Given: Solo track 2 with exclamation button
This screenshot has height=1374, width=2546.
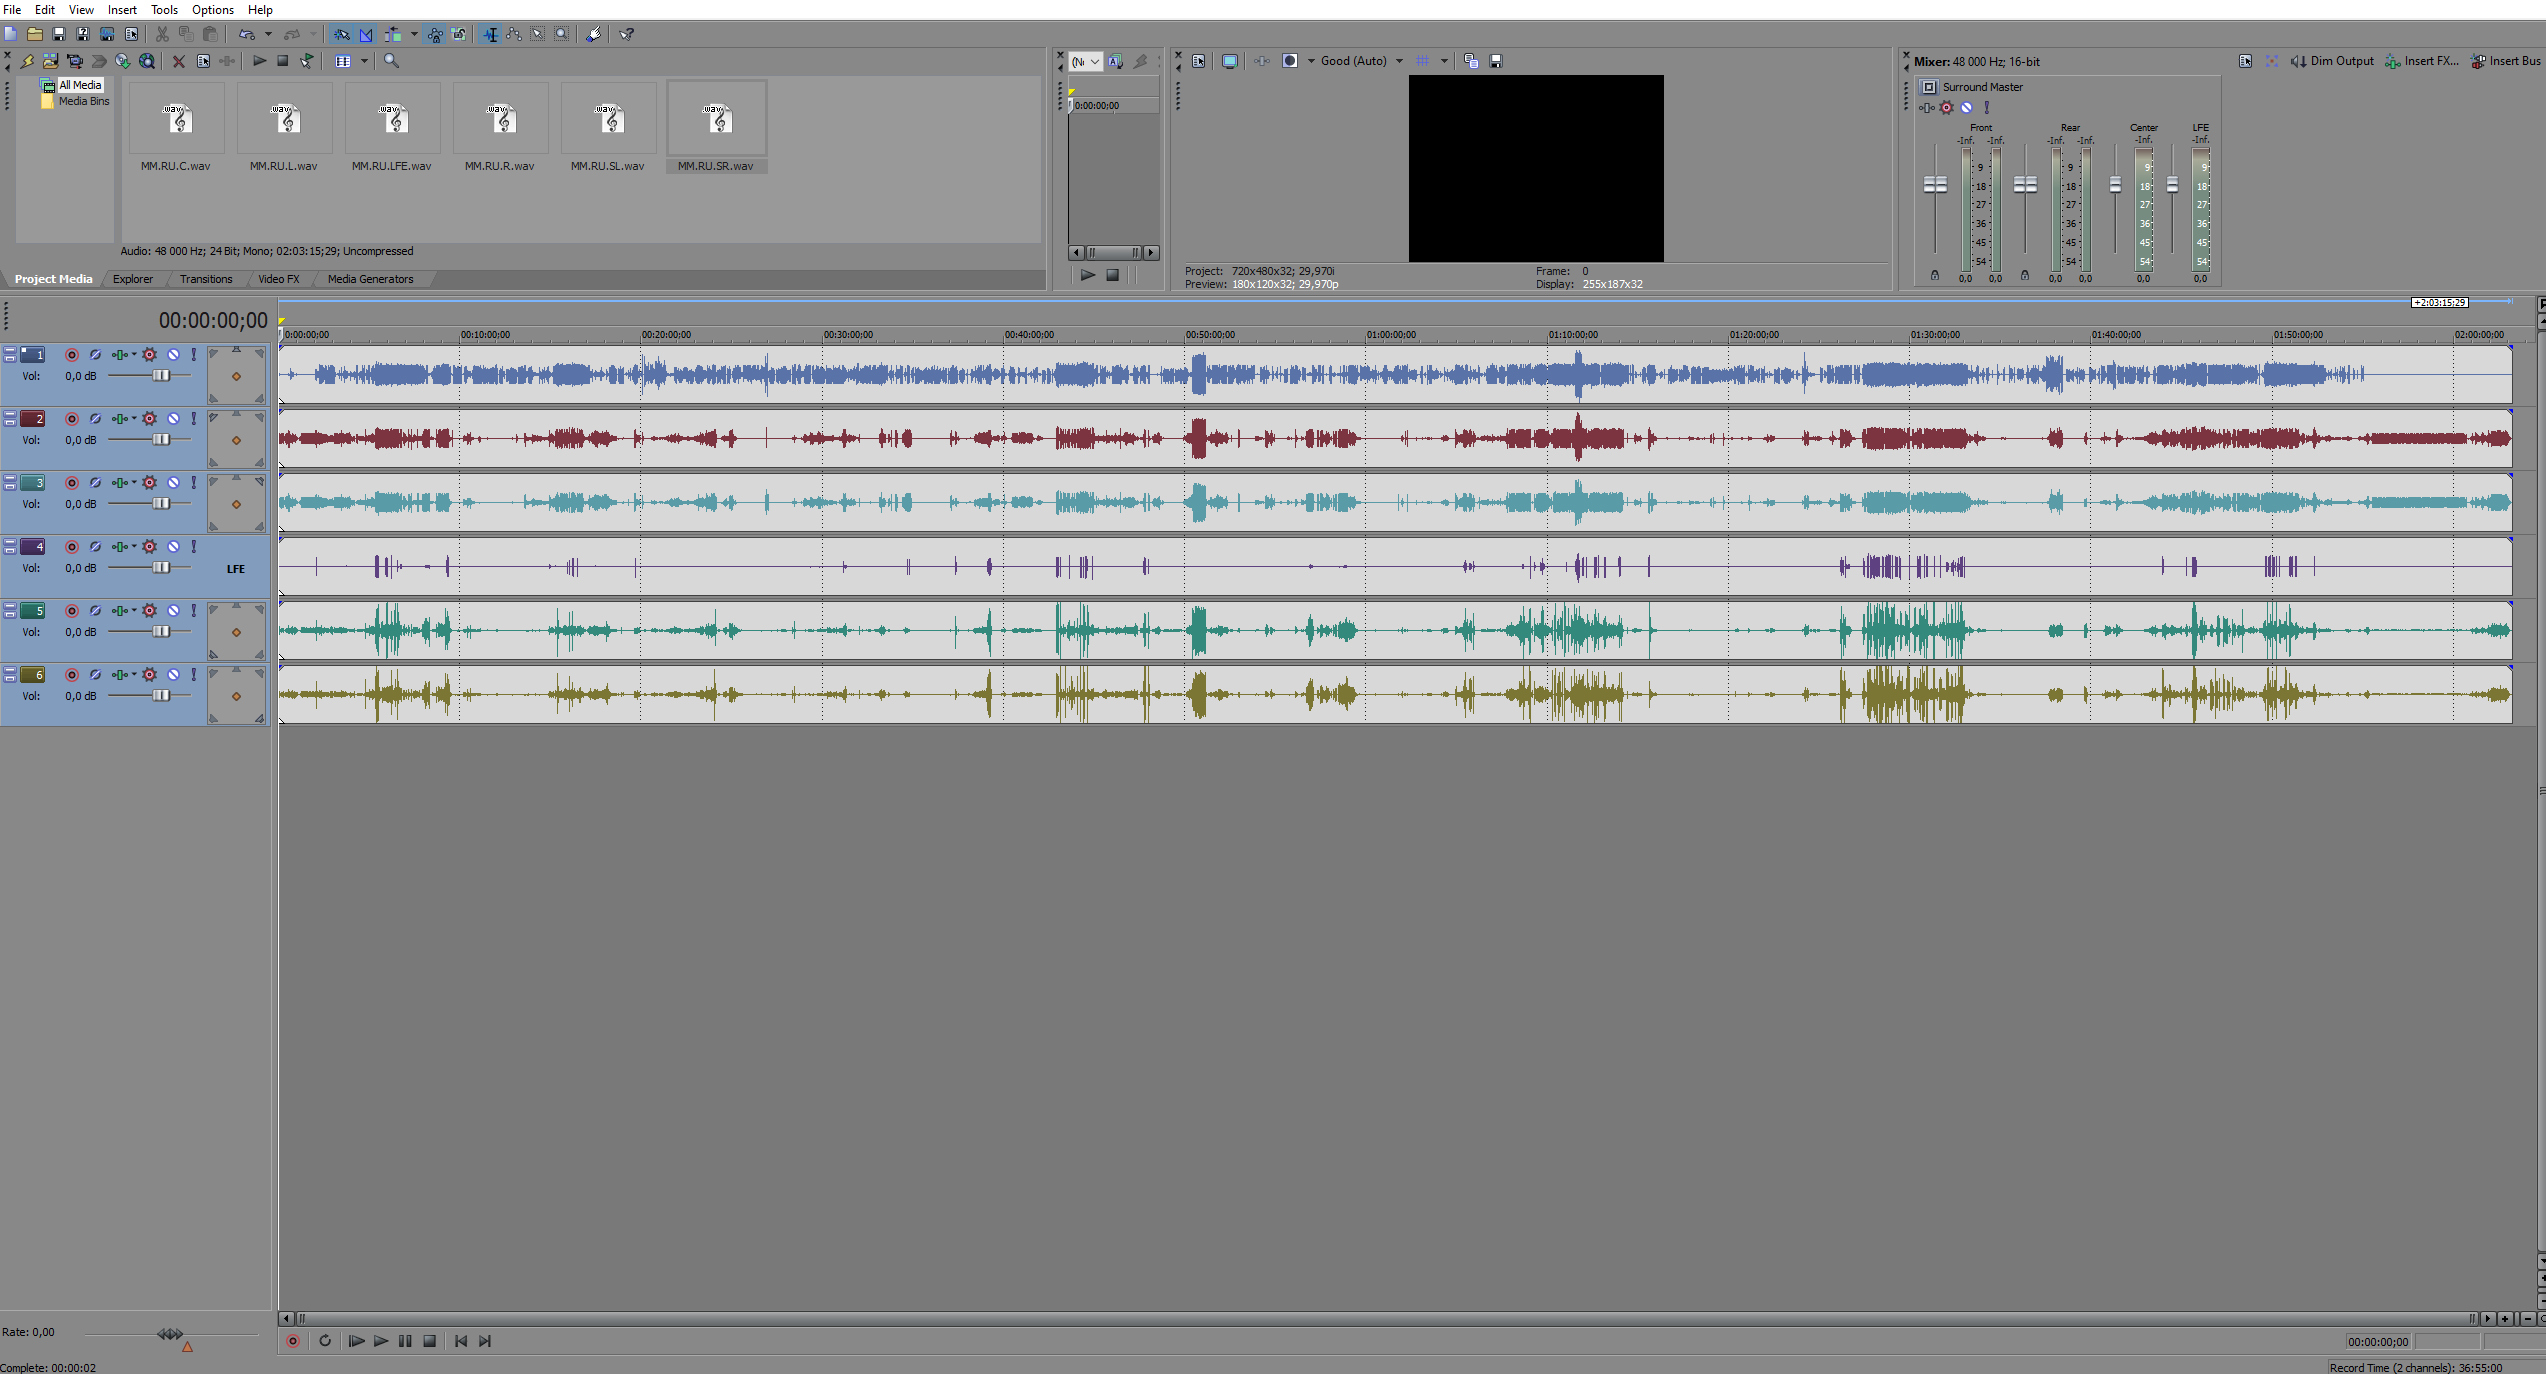Looking at the screenshot, I should (x=194, y=419).
